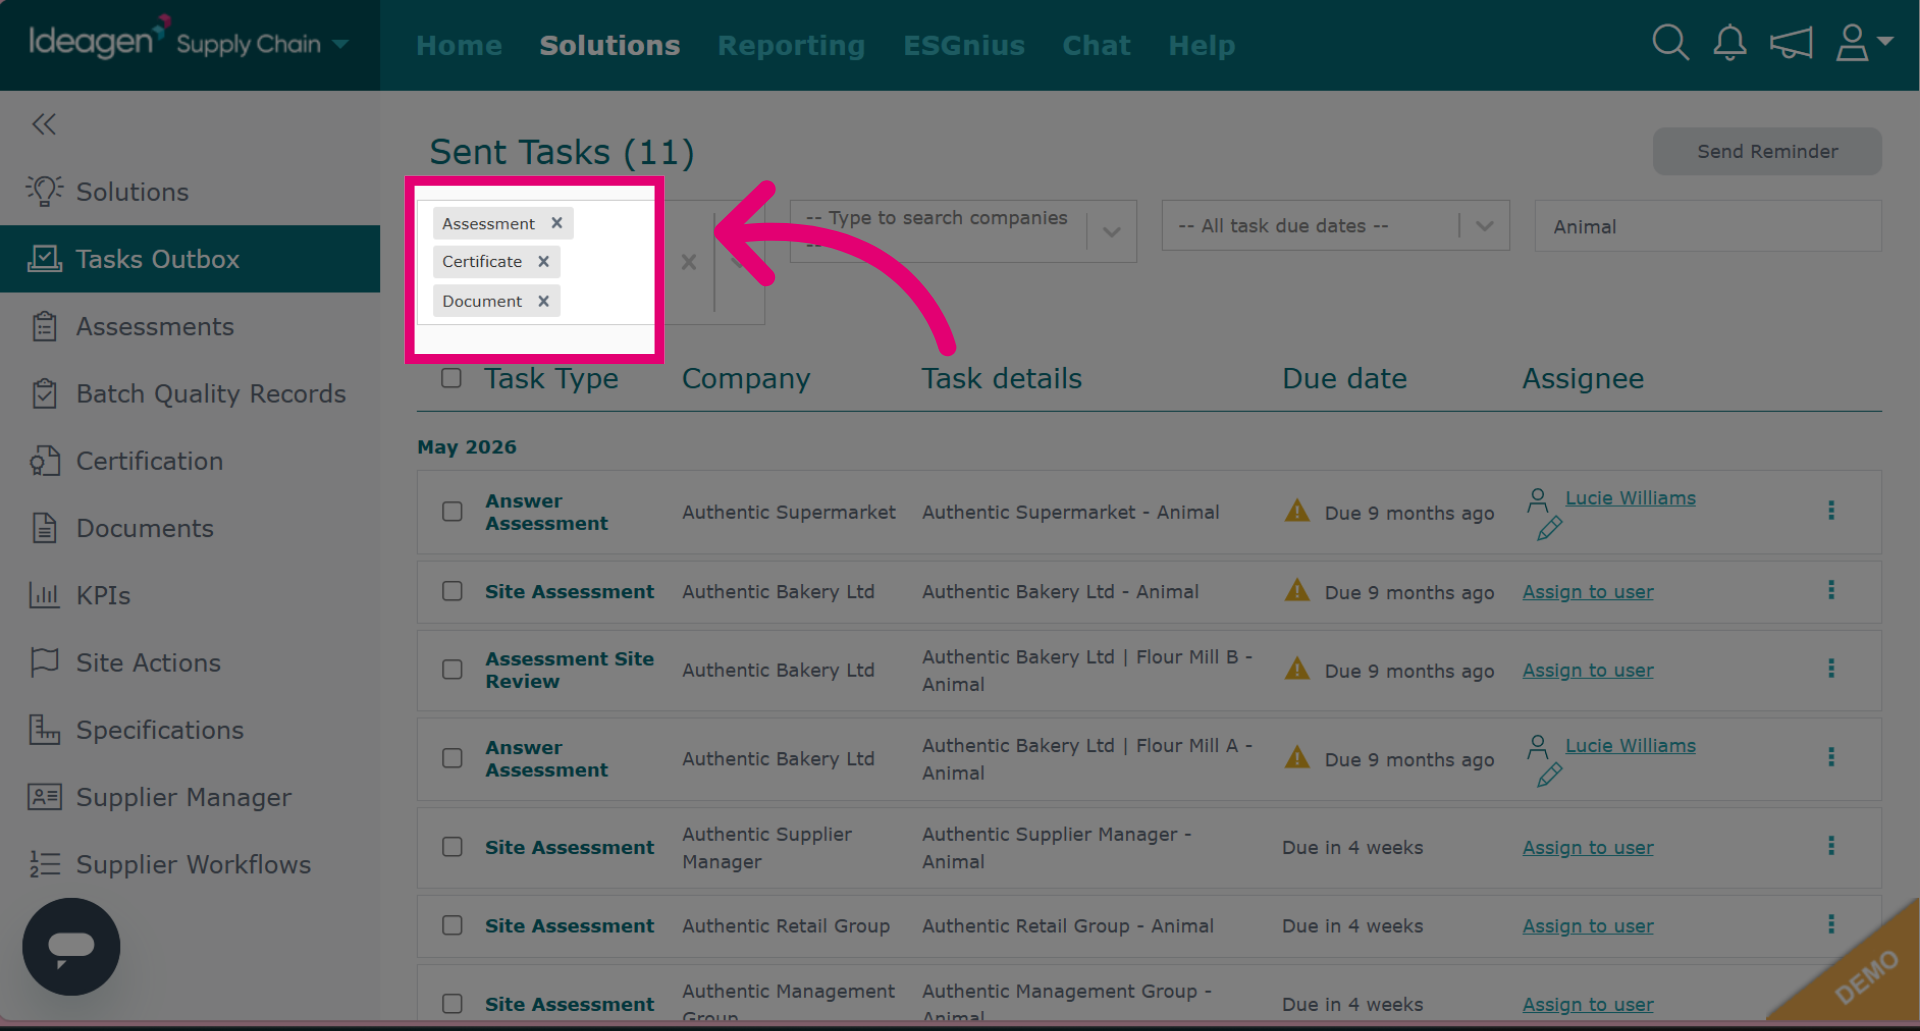Image resolution: width=1920 pixels, height=1031 pixels.
Task: Open Specifications in the sidebar
Action: tap(190, 730)
